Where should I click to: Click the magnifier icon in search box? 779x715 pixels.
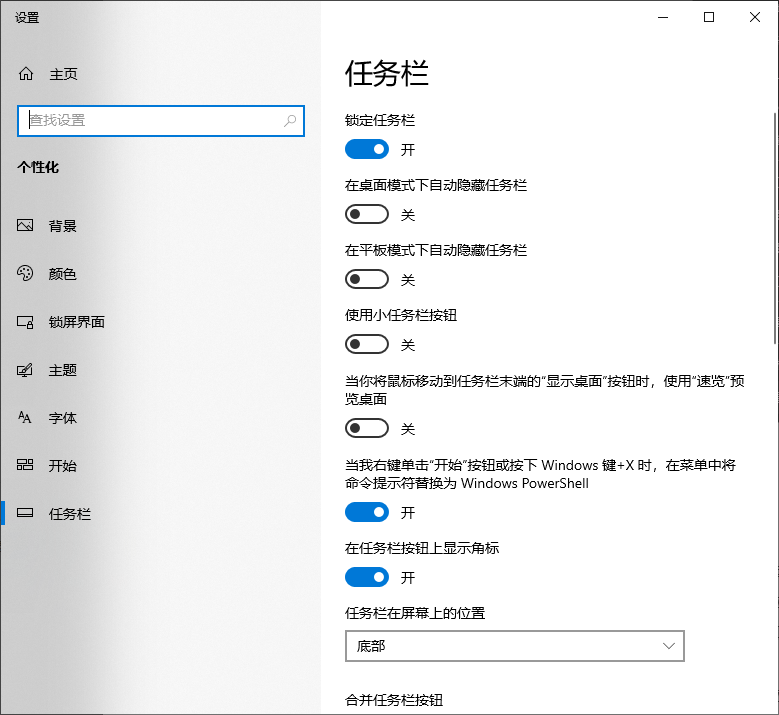click(290, 121)
